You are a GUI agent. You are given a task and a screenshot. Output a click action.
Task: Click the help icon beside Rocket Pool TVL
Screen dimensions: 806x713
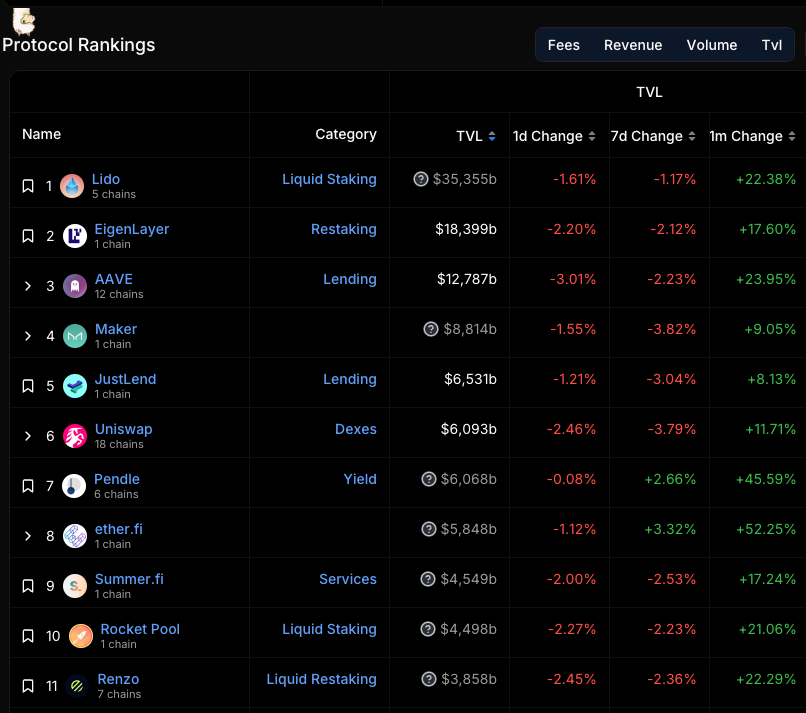[428, 629]
